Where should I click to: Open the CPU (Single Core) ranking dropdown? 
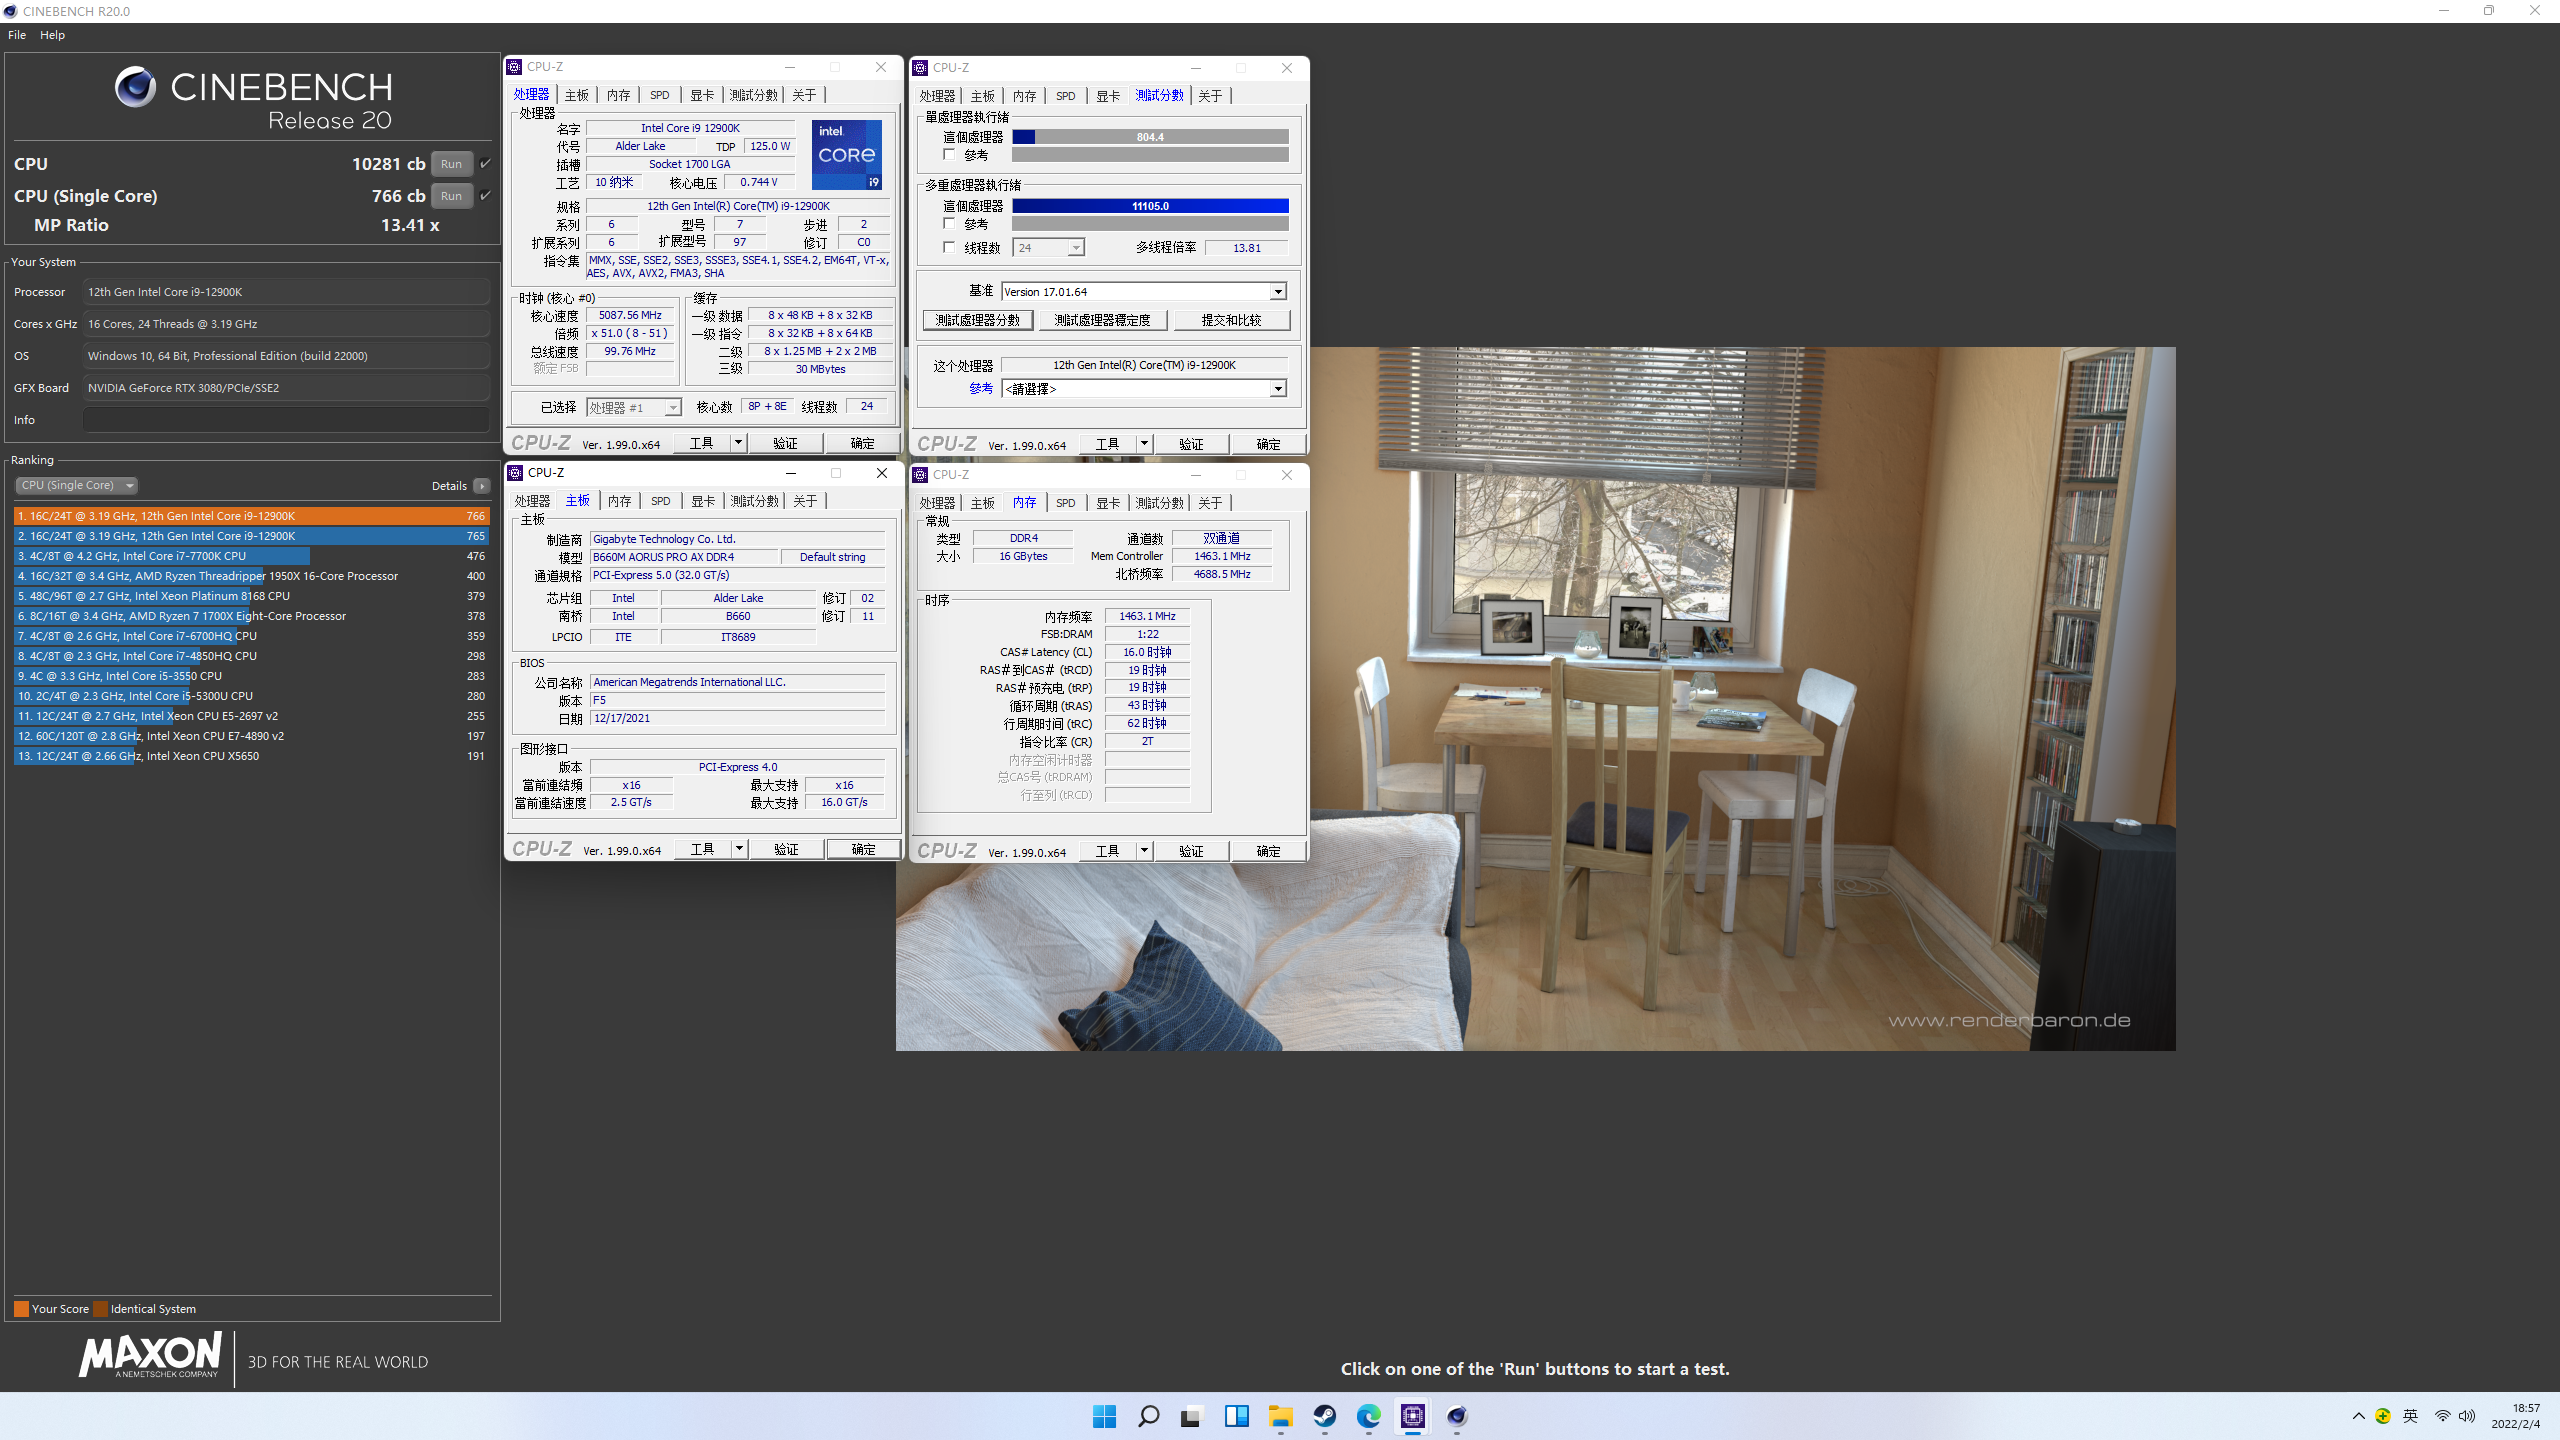pyautogui.click(x=76, y=485)
